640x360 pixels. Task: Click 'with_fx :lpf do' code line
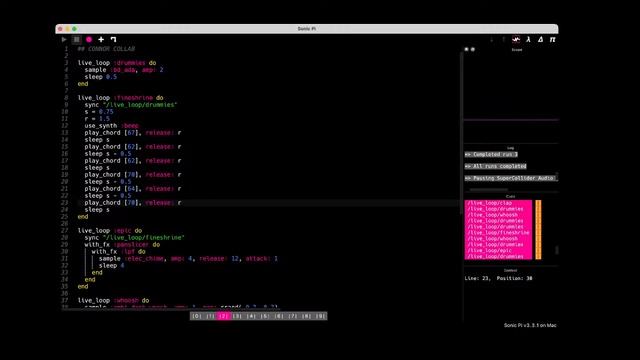[118, 251]
